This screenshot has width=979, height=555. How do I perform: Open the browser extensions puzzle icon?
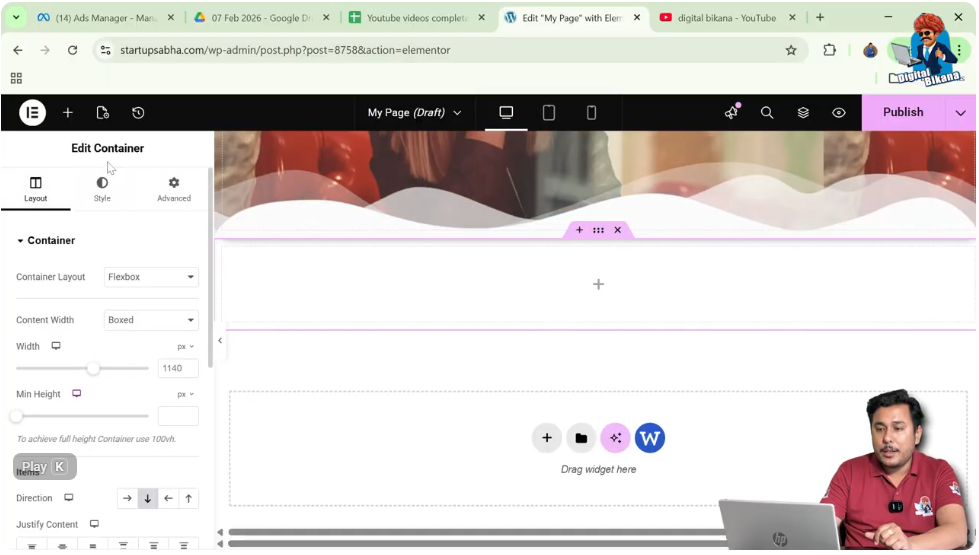click(829, 50)
